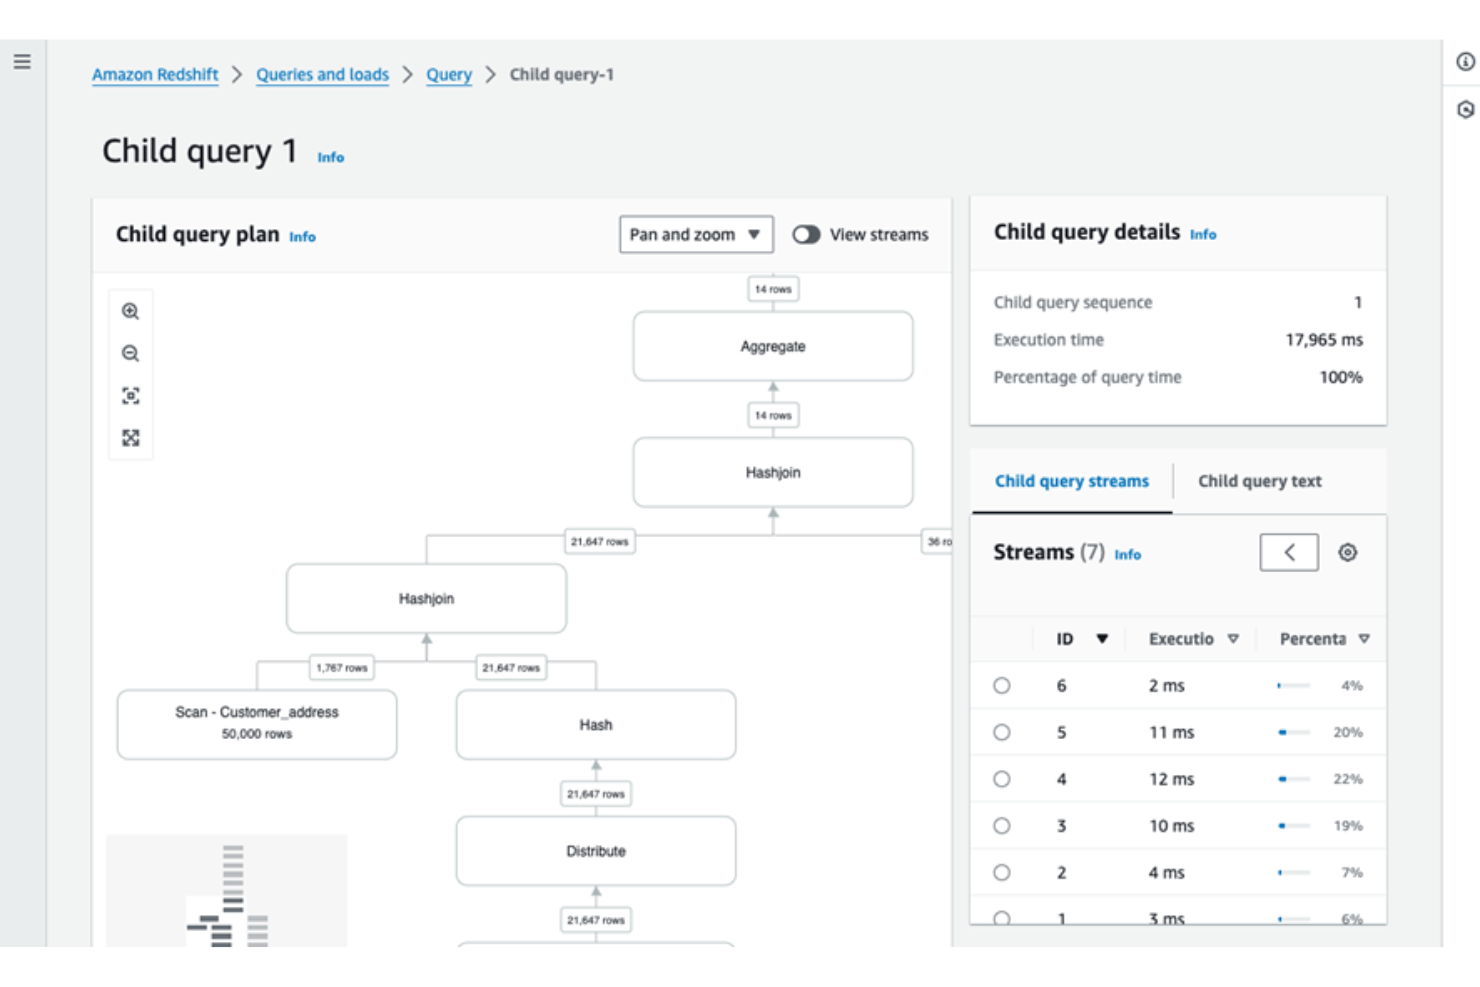Open the hamburger navigation menu

(22, 62)
